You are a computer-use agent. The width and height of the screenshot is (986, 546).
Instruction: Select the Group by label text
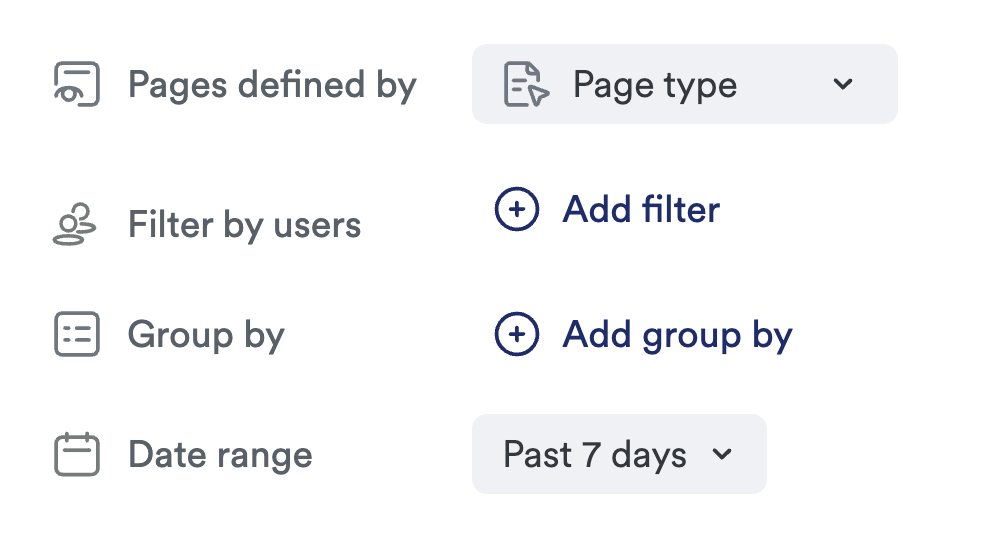pyautogui.click(x=206, y=335)
